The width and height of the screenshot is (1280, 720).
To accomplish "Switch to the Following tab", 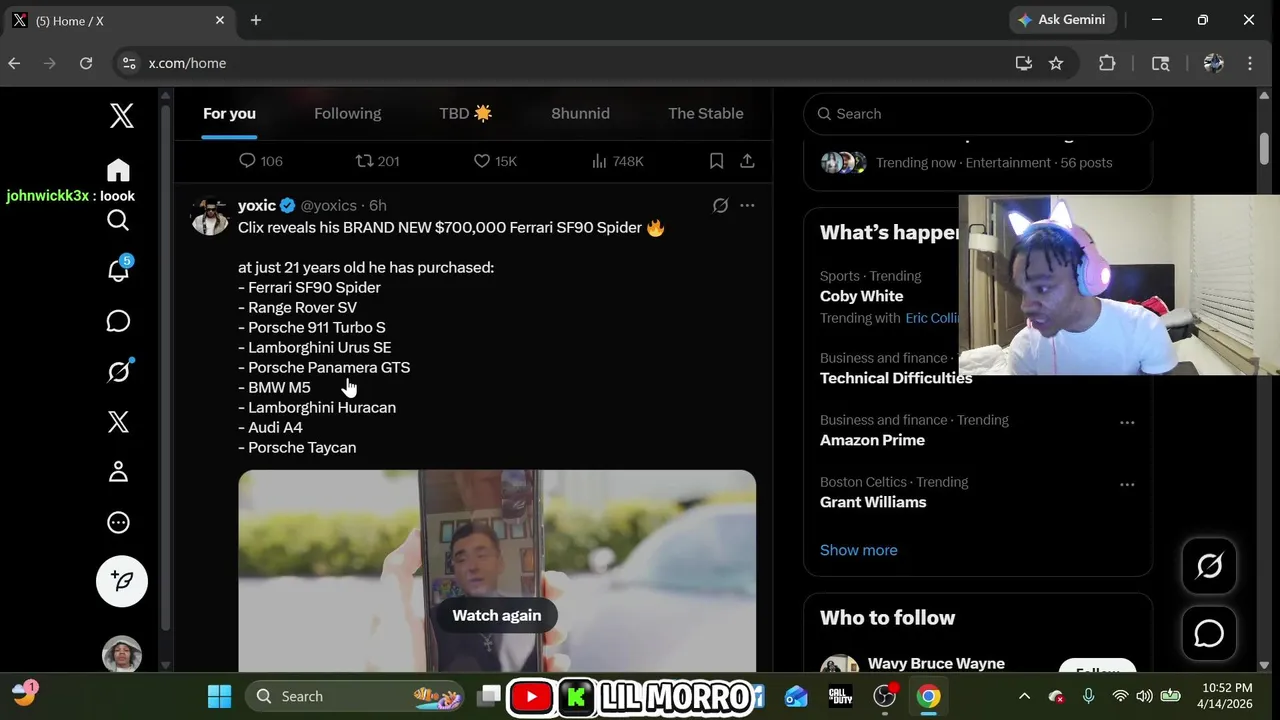I will point(347,113).
